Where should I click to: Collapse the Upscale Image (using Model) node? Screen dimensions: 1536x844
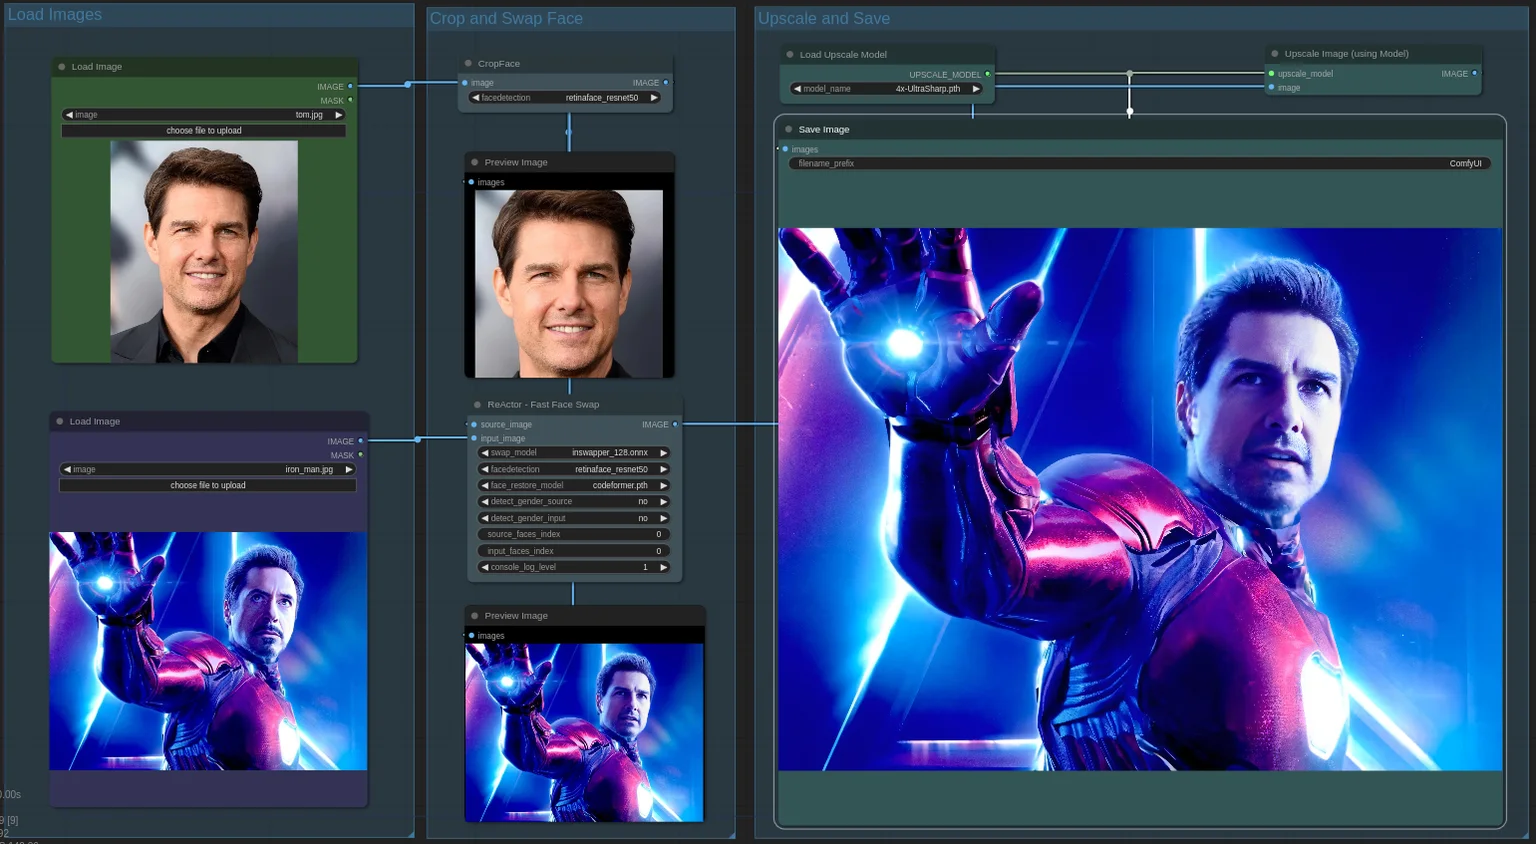coord(1275,54)
